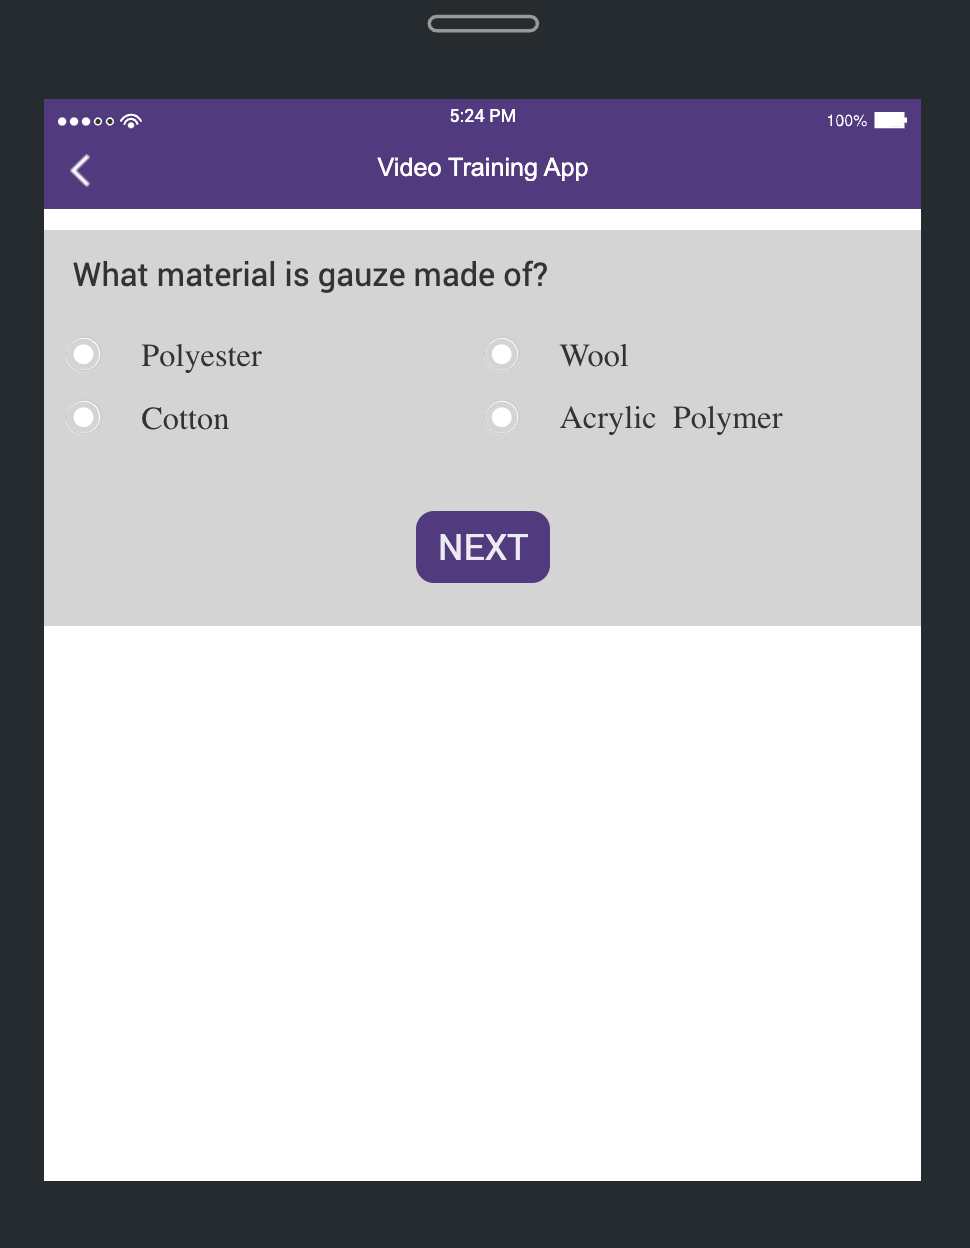970x1248 pixels.
Task: Tap the home indicator at top
Action: tap(483, 21)
